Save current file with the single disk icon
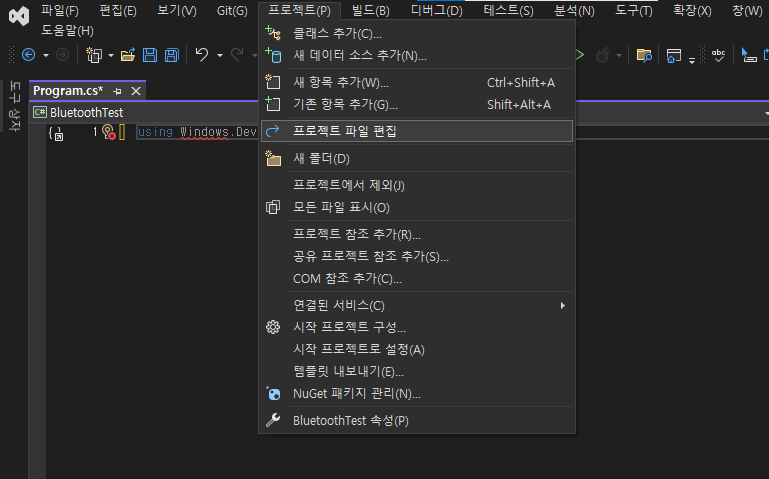This screenshot has width=769, height=479. (150, 55)
